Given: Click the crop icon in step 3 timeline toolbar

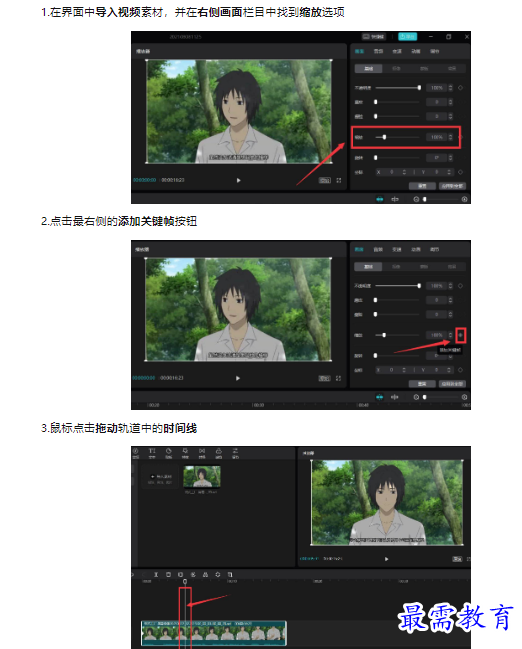Looking at the screenshot, I should [230, 574].
